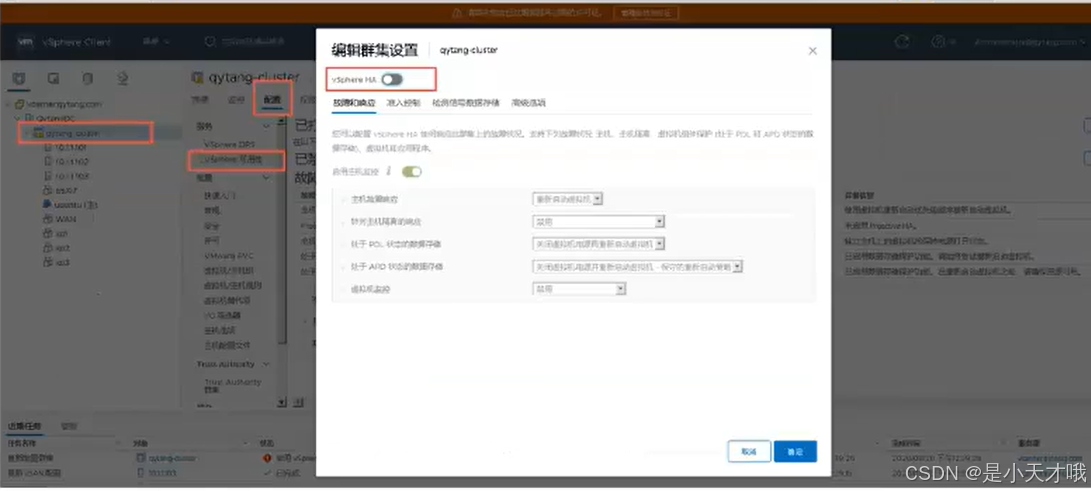Select the Storage view icon
Screen dimensions: 1091x491
click(x=88, y=78)
